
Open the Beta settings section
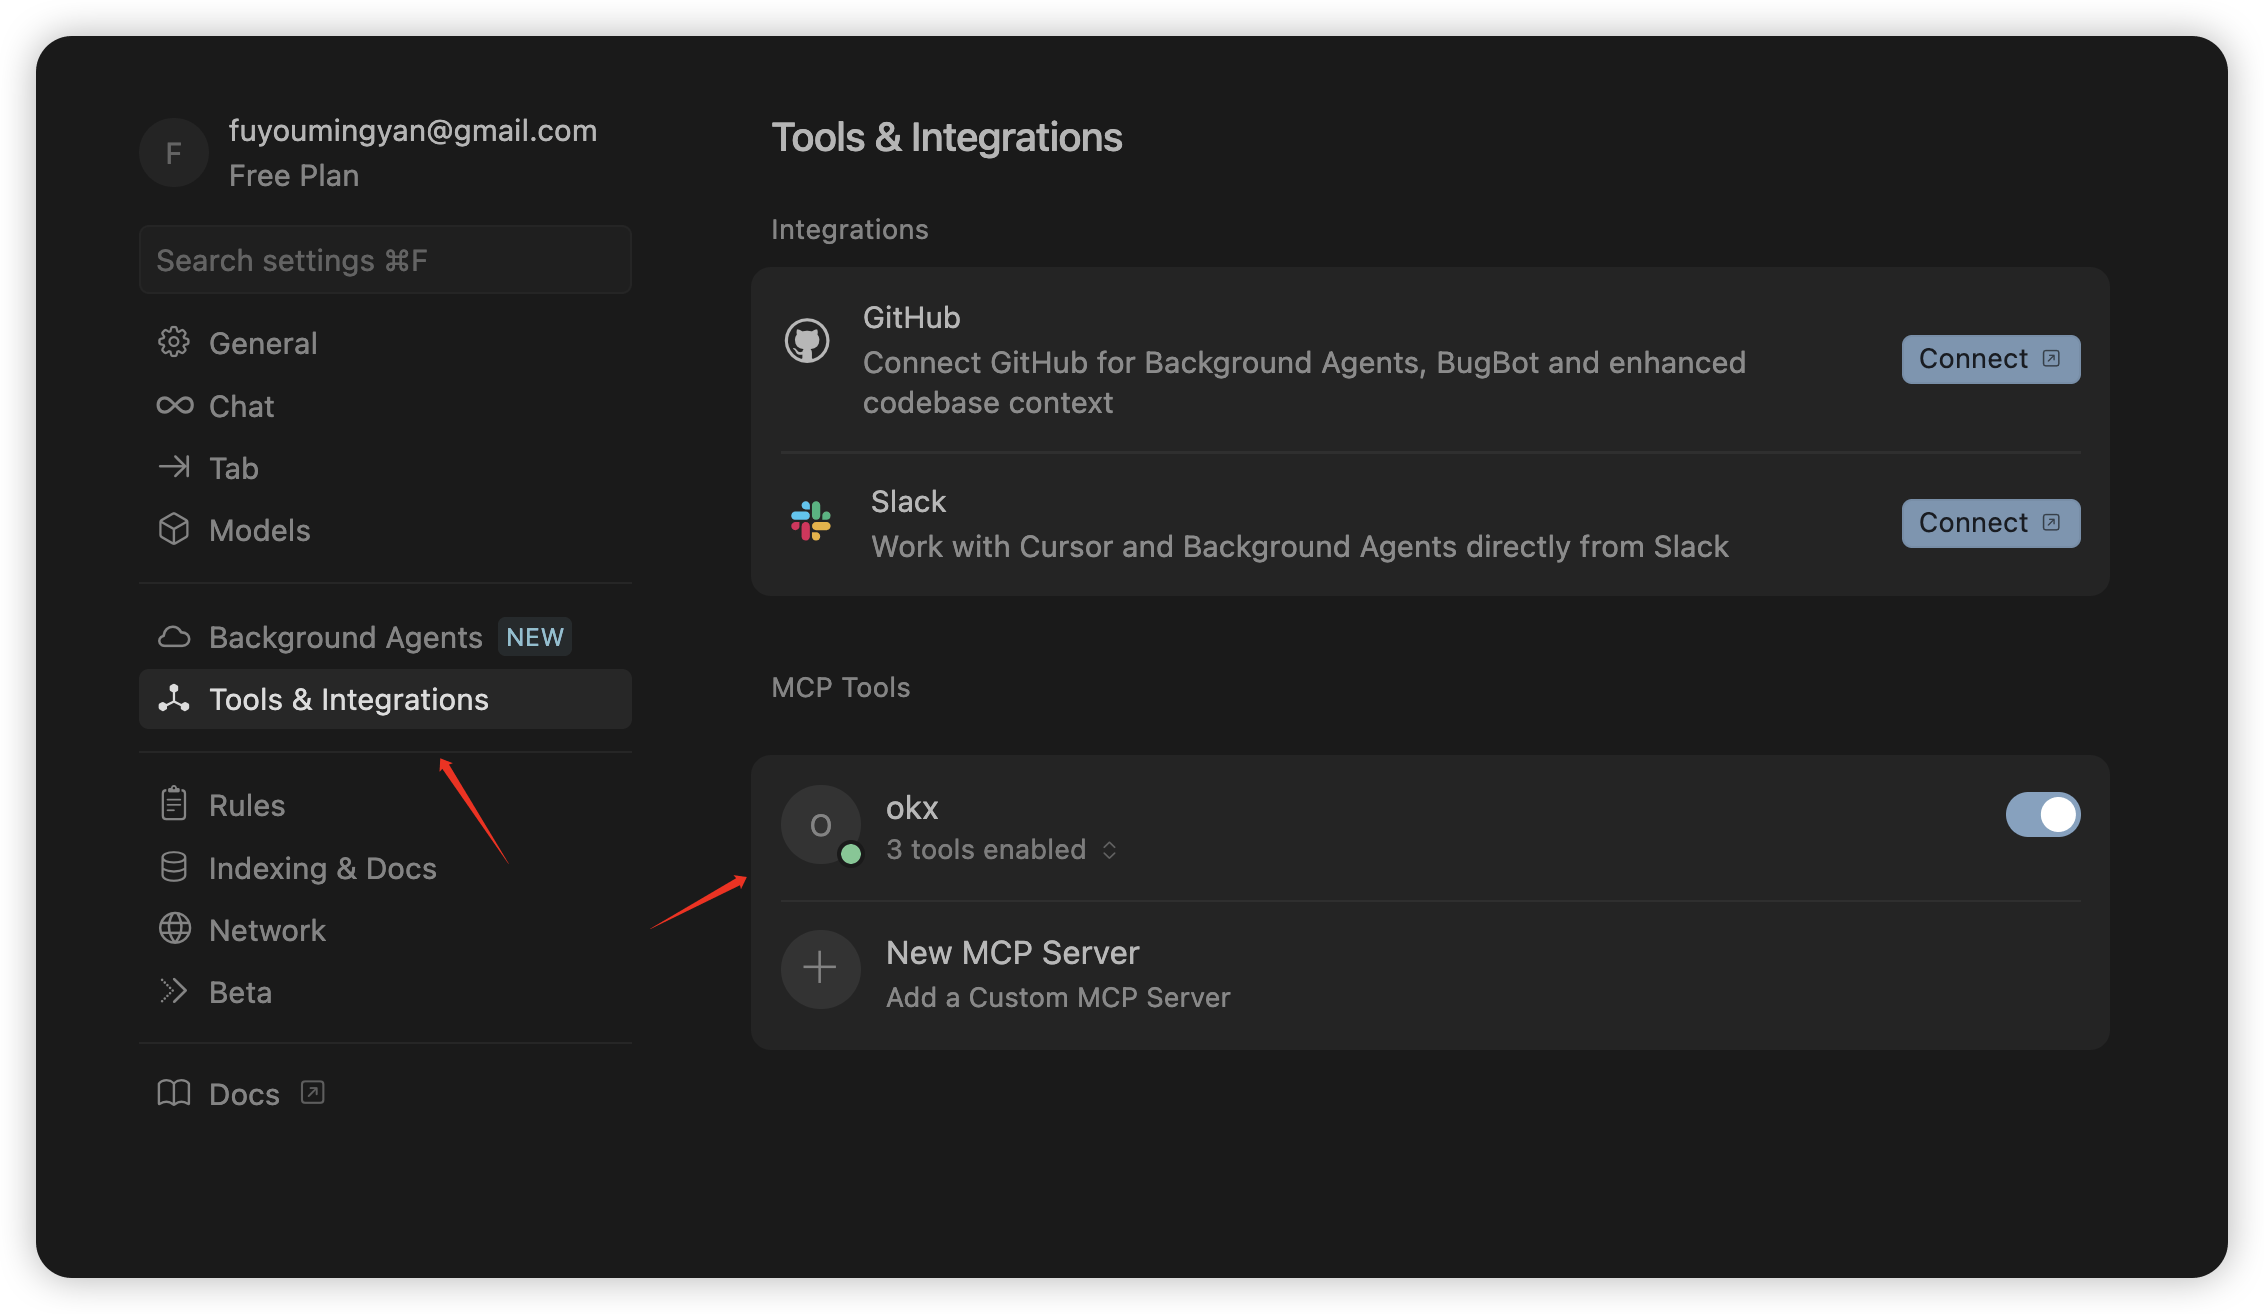[385, 992]
